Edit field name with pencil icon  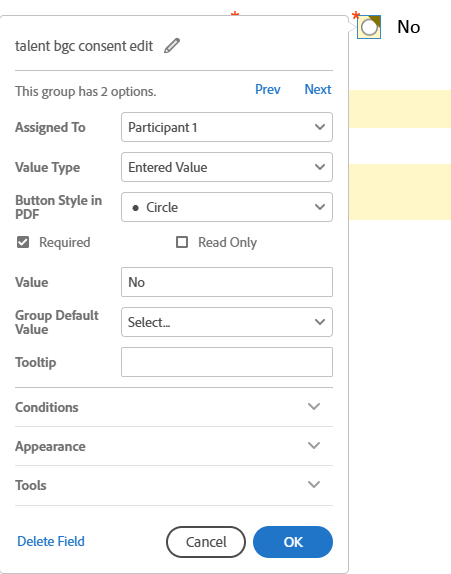point(172,46)
